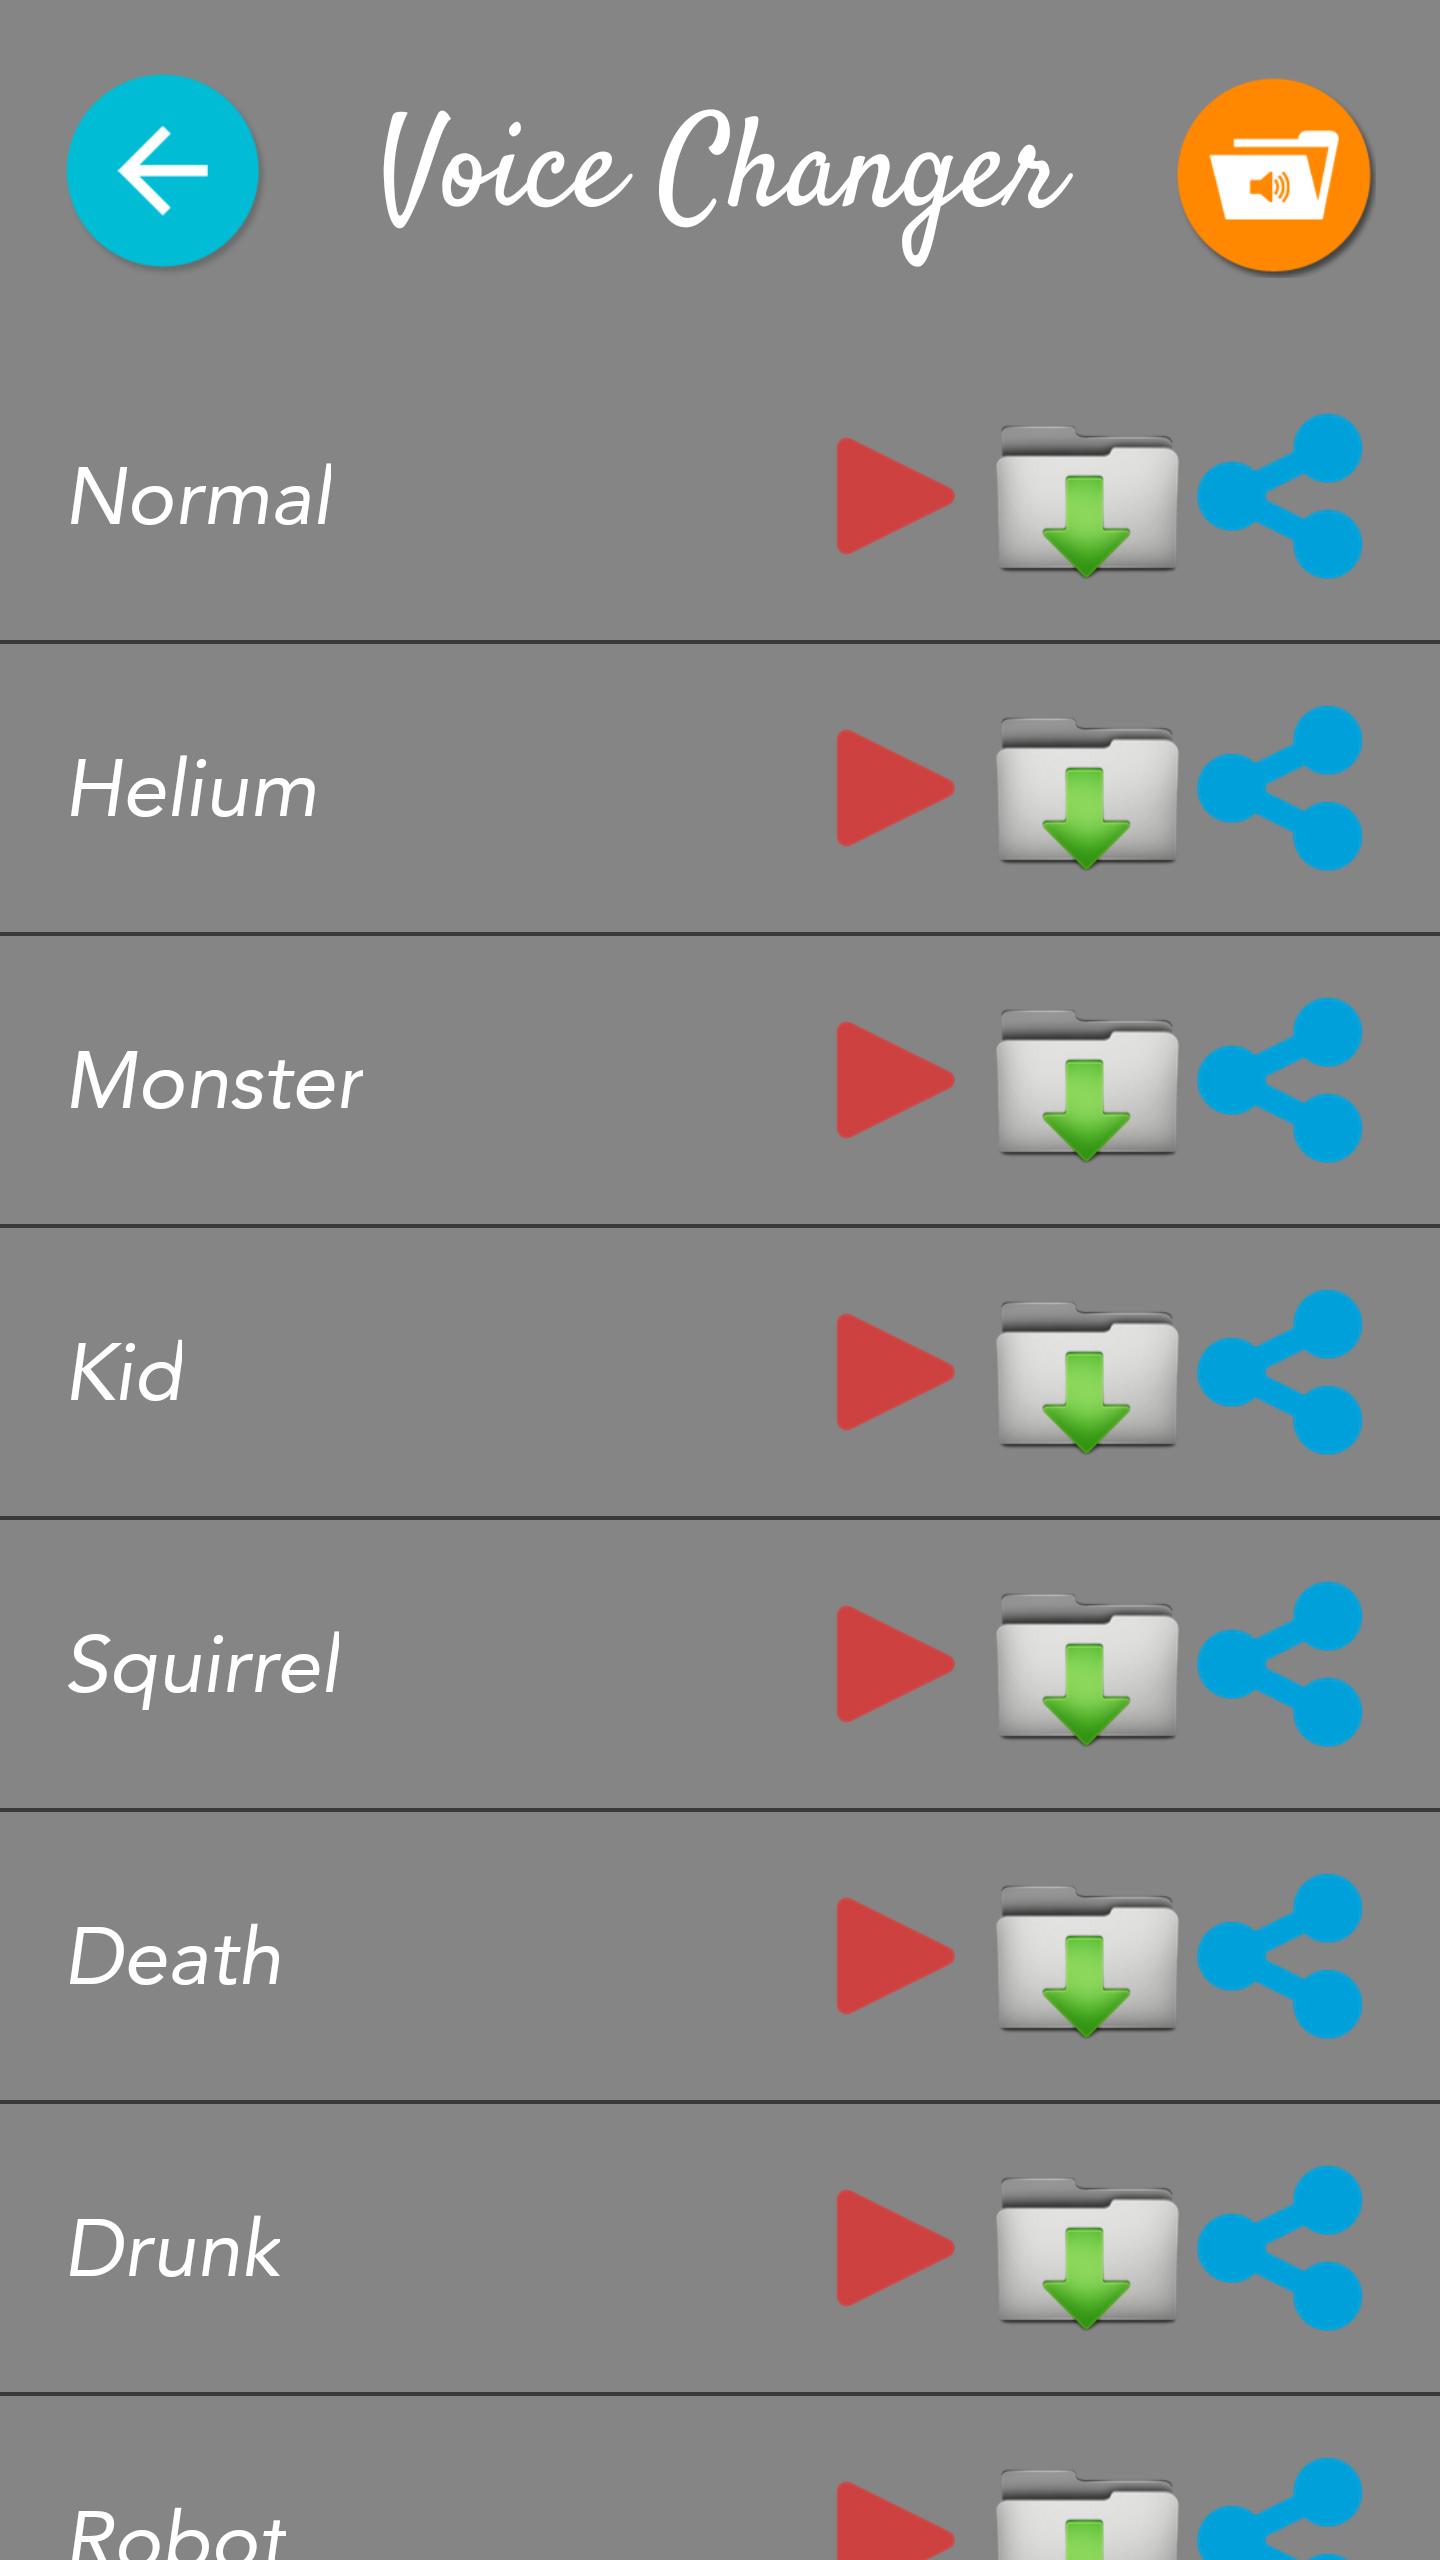This screenshot has height=2560, width=1440.
Task: Share the Squirrel voice effect
Action: 1281,1664
